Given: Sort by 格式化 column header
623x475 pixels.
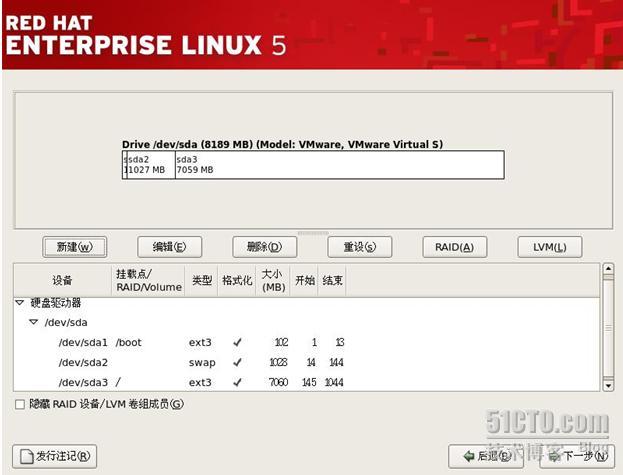Looking at the screenshot, I should point(237,280).
